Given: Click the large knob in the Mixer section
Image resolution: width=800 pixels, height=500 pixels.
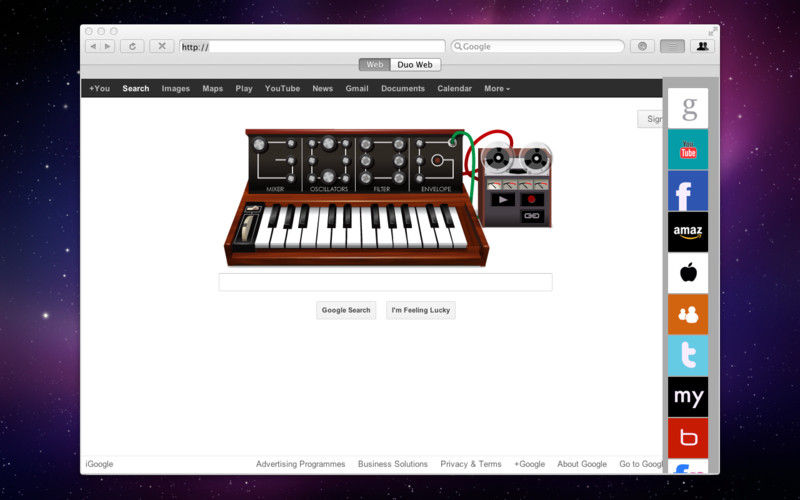Looking at the screenshot, I should (x=260, y=144).
